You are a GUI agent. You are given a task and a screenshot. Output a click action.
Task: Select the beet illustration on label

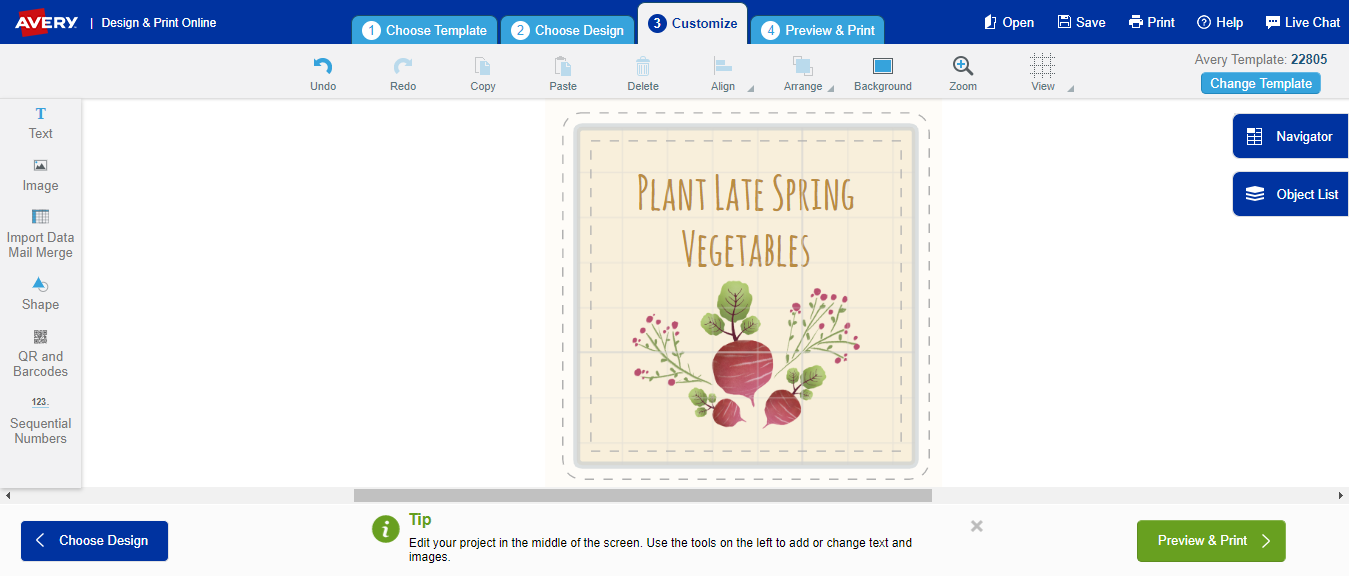coord(746,355)
